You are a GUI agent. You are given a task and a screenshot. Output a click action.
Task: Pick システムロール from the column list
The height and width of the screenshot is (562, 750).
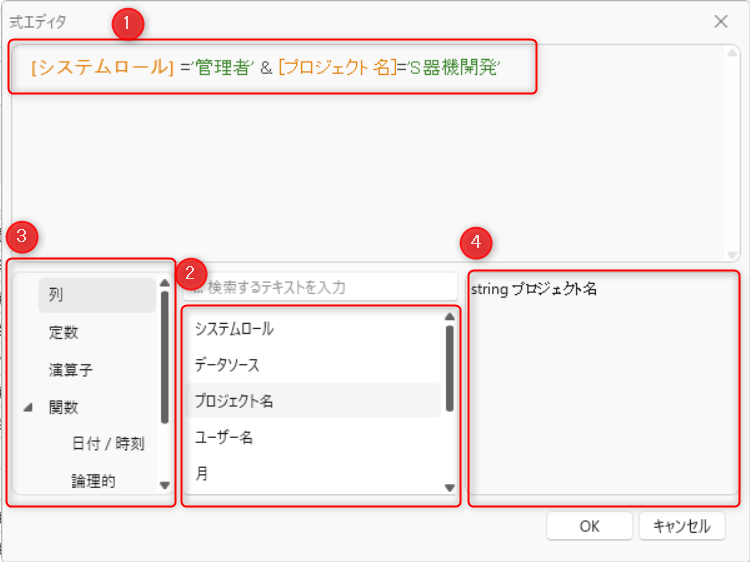click(x=234, y=328)
